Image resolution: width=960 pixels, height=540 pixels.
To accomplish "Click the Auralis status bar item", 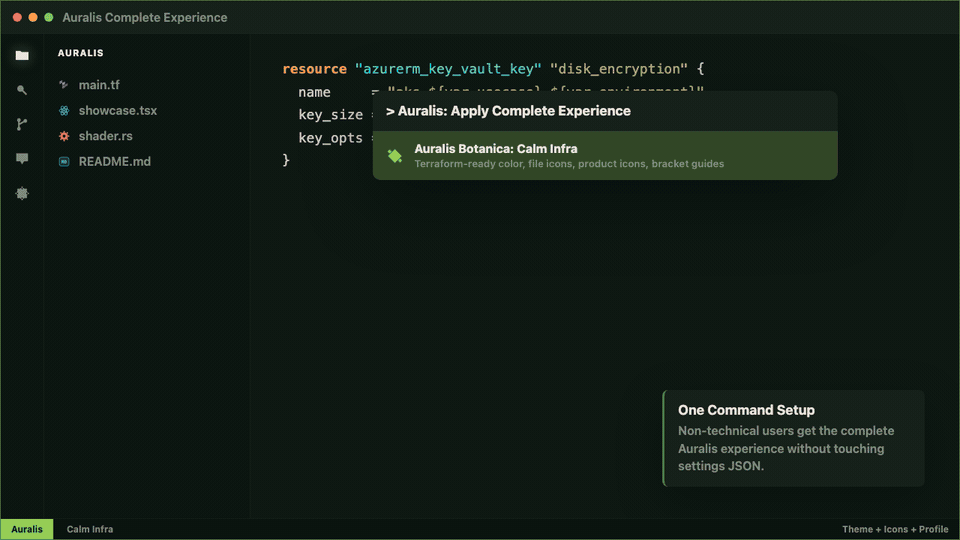I will pyautogui.click(x=27, y=529).
